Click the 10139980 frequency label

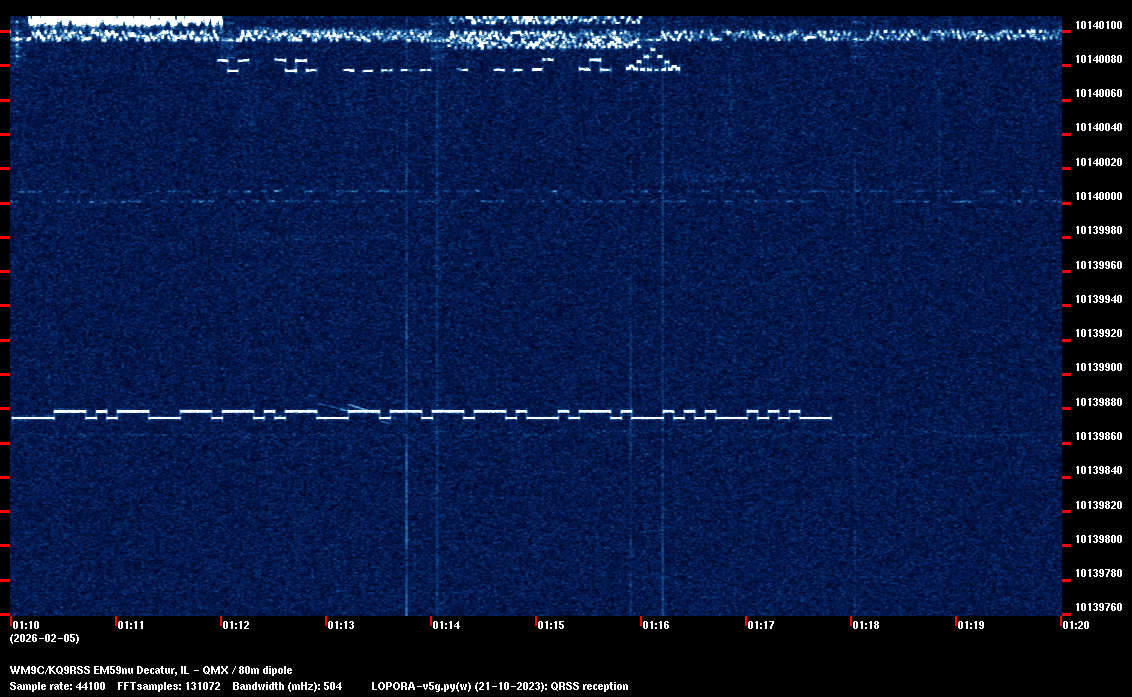point(1099,230)
